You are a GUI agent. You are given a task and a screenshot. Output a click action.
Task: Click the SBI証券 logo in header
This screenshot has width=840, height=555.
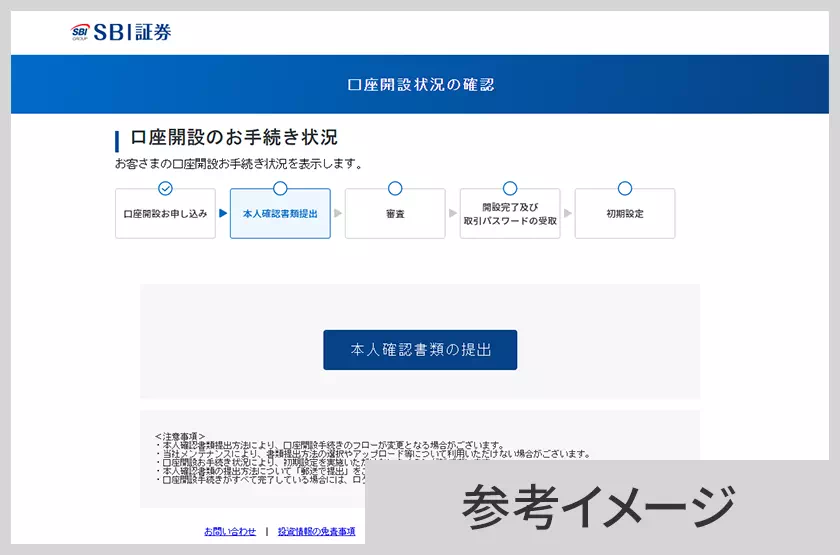pos(121,32)
